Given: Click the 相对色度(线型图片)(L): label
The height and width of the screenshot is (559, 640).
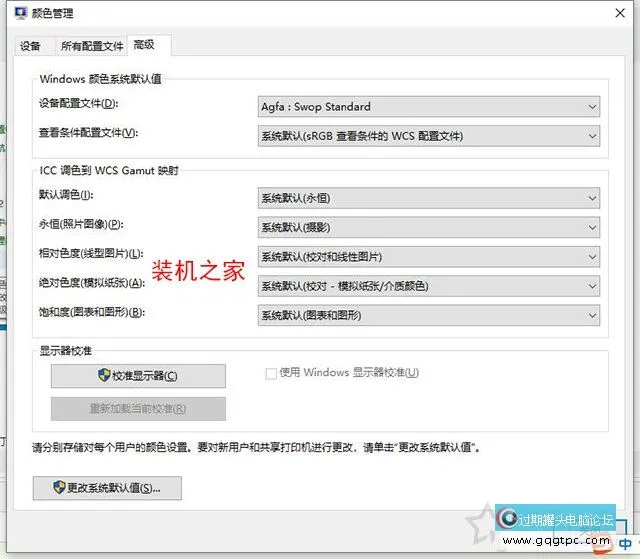Looking at the screenshot, I should click(x=91, y=253).
